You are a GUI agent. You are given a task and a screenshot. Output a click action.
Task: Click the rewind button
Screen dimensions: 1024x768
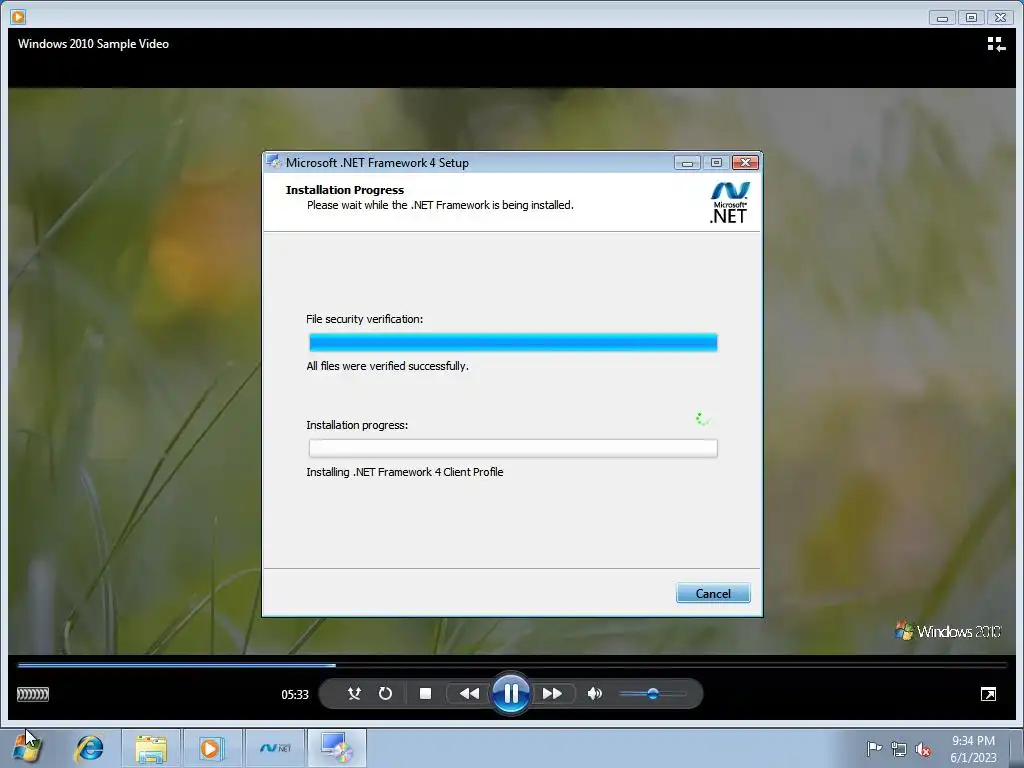pos(469,693)
